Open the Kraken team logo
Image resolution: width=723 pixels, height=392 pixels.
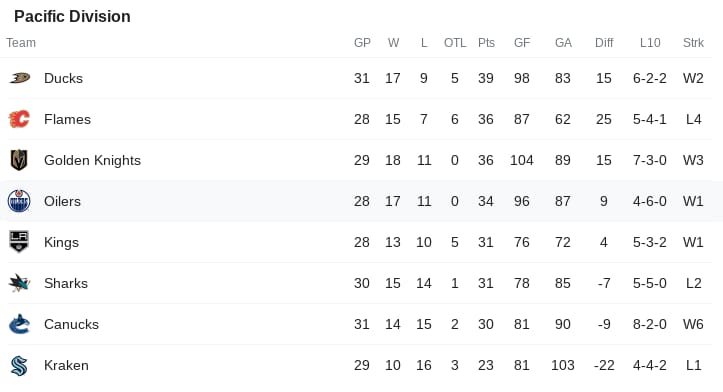pos(19,365)
